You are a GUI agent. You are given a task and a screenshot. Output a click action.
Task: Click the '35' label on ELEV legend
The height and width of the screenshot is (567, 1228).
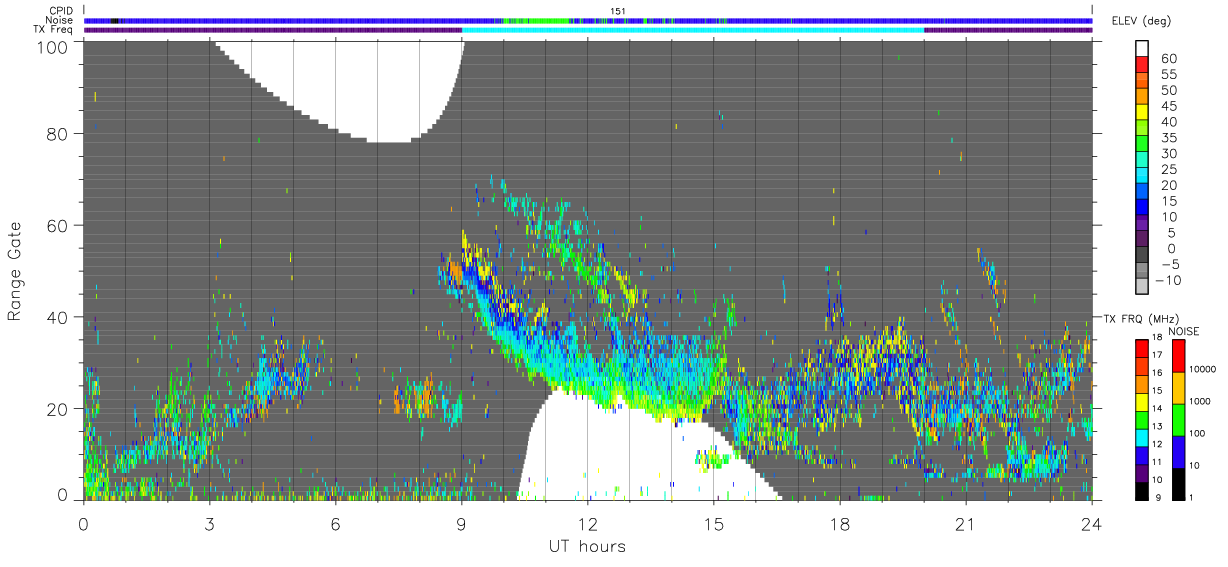pos(1168,138)
